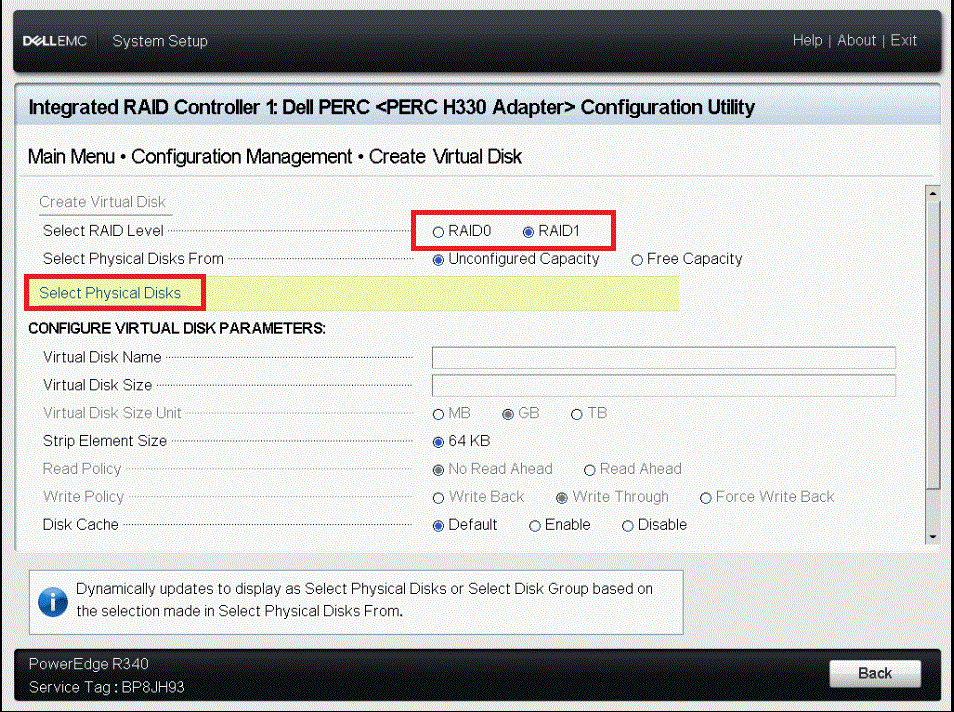This screenshot has width=954, height=712.
Task: Open the Help link
Action: pos(807,40)
